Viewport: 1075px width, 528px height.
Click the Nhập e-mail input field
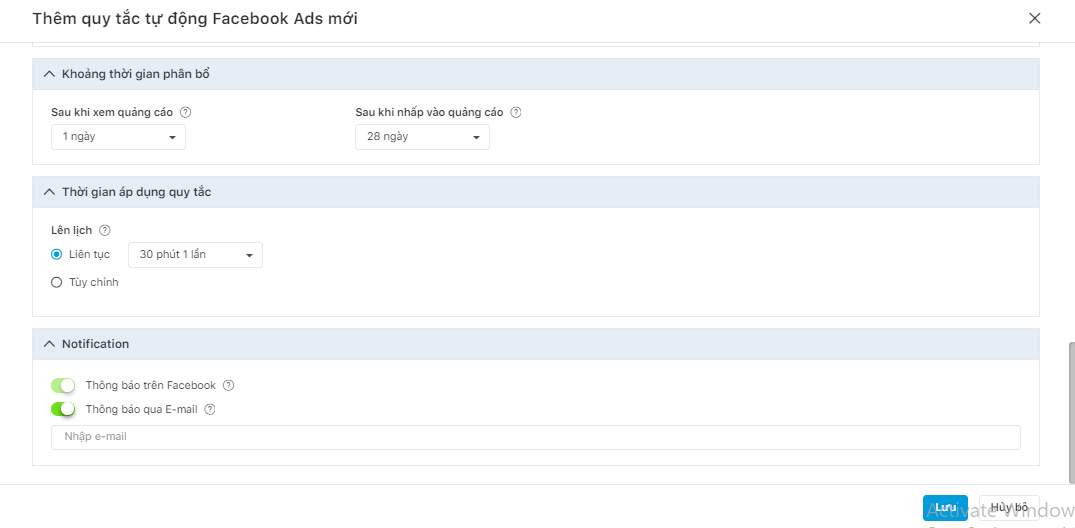click(535, 437)
